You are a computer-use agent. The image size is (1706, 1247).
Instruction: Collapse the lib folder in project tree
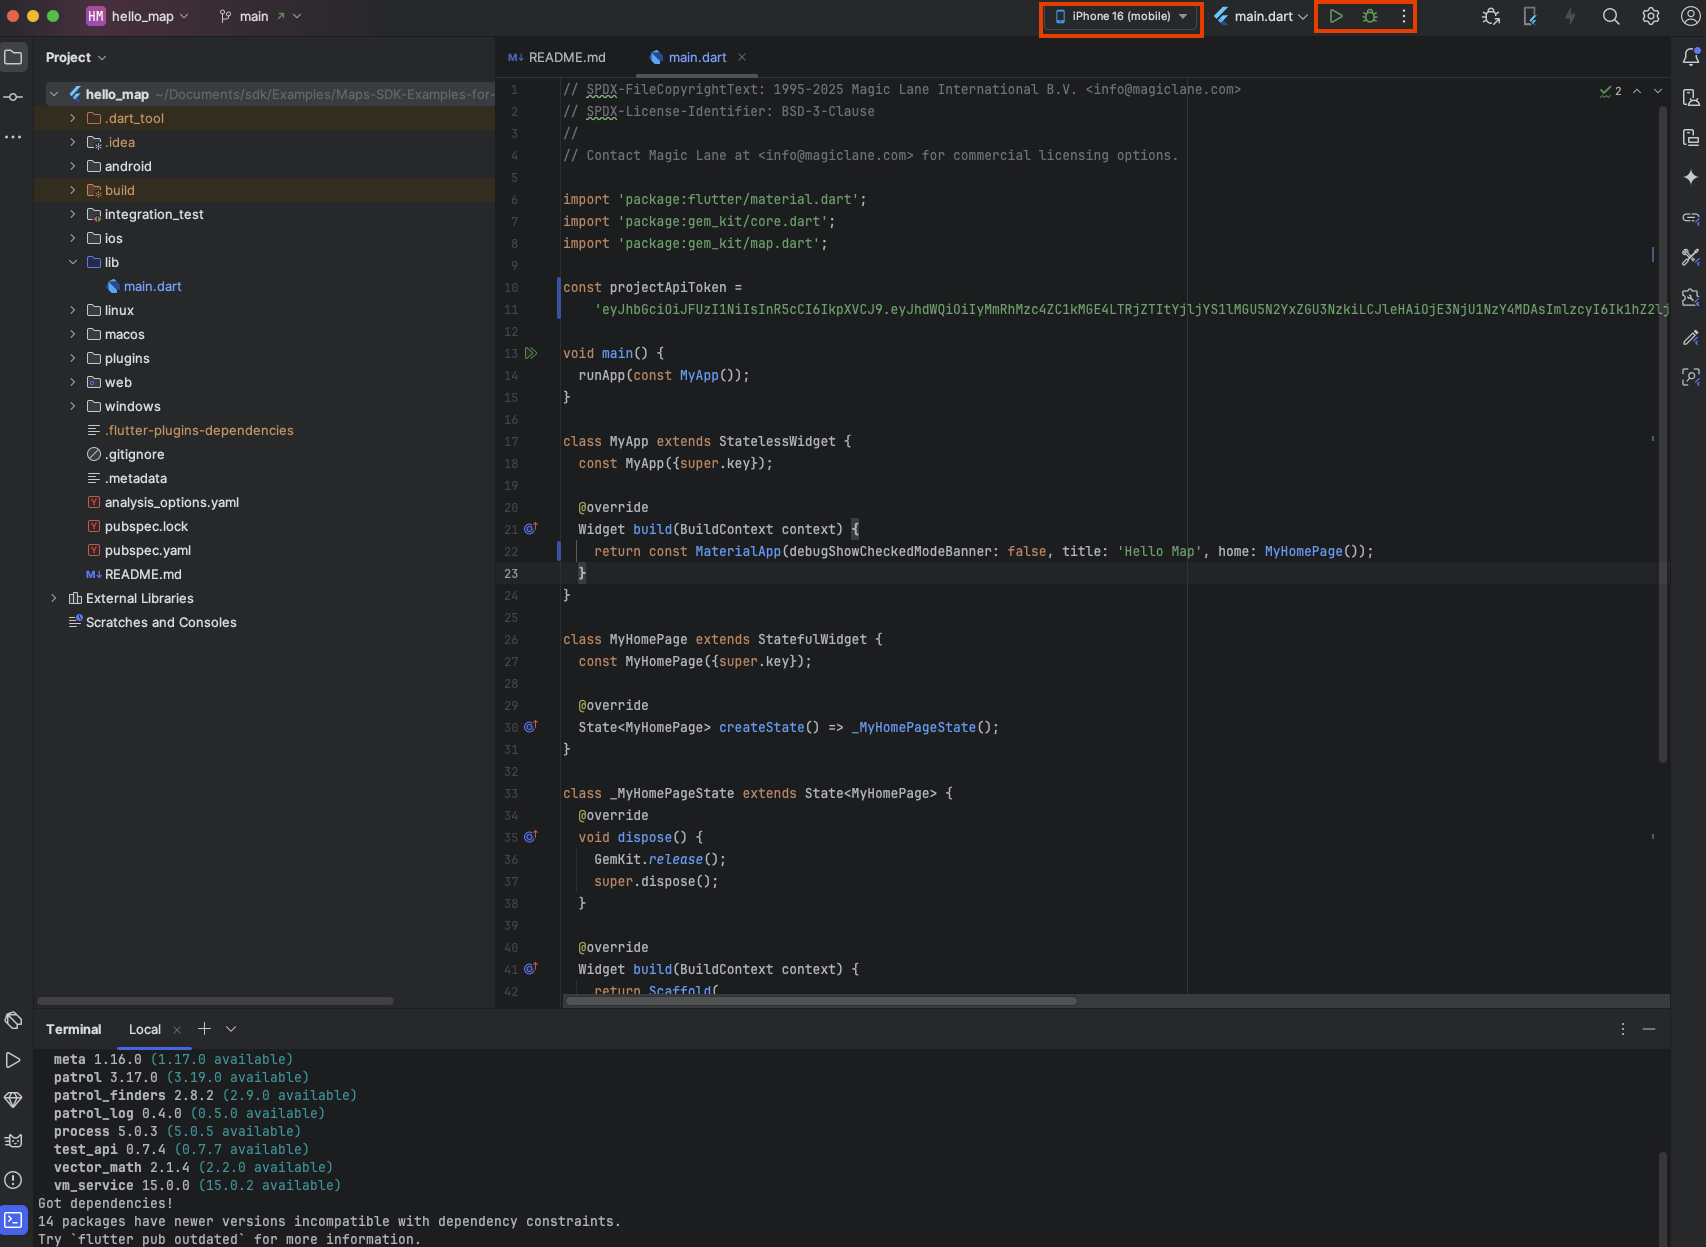pyautogui.click(x=73, y=262)
